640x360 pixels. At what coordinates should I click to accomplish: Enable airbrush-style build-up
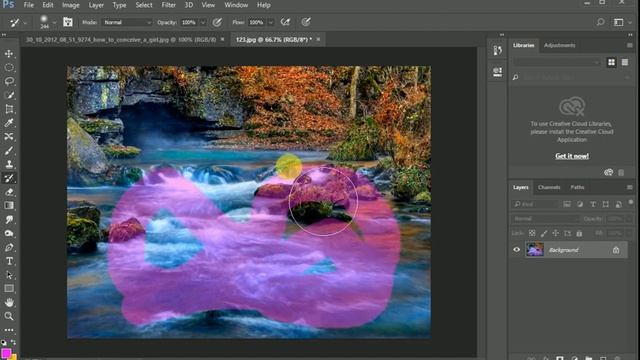[x=285, y=22]
